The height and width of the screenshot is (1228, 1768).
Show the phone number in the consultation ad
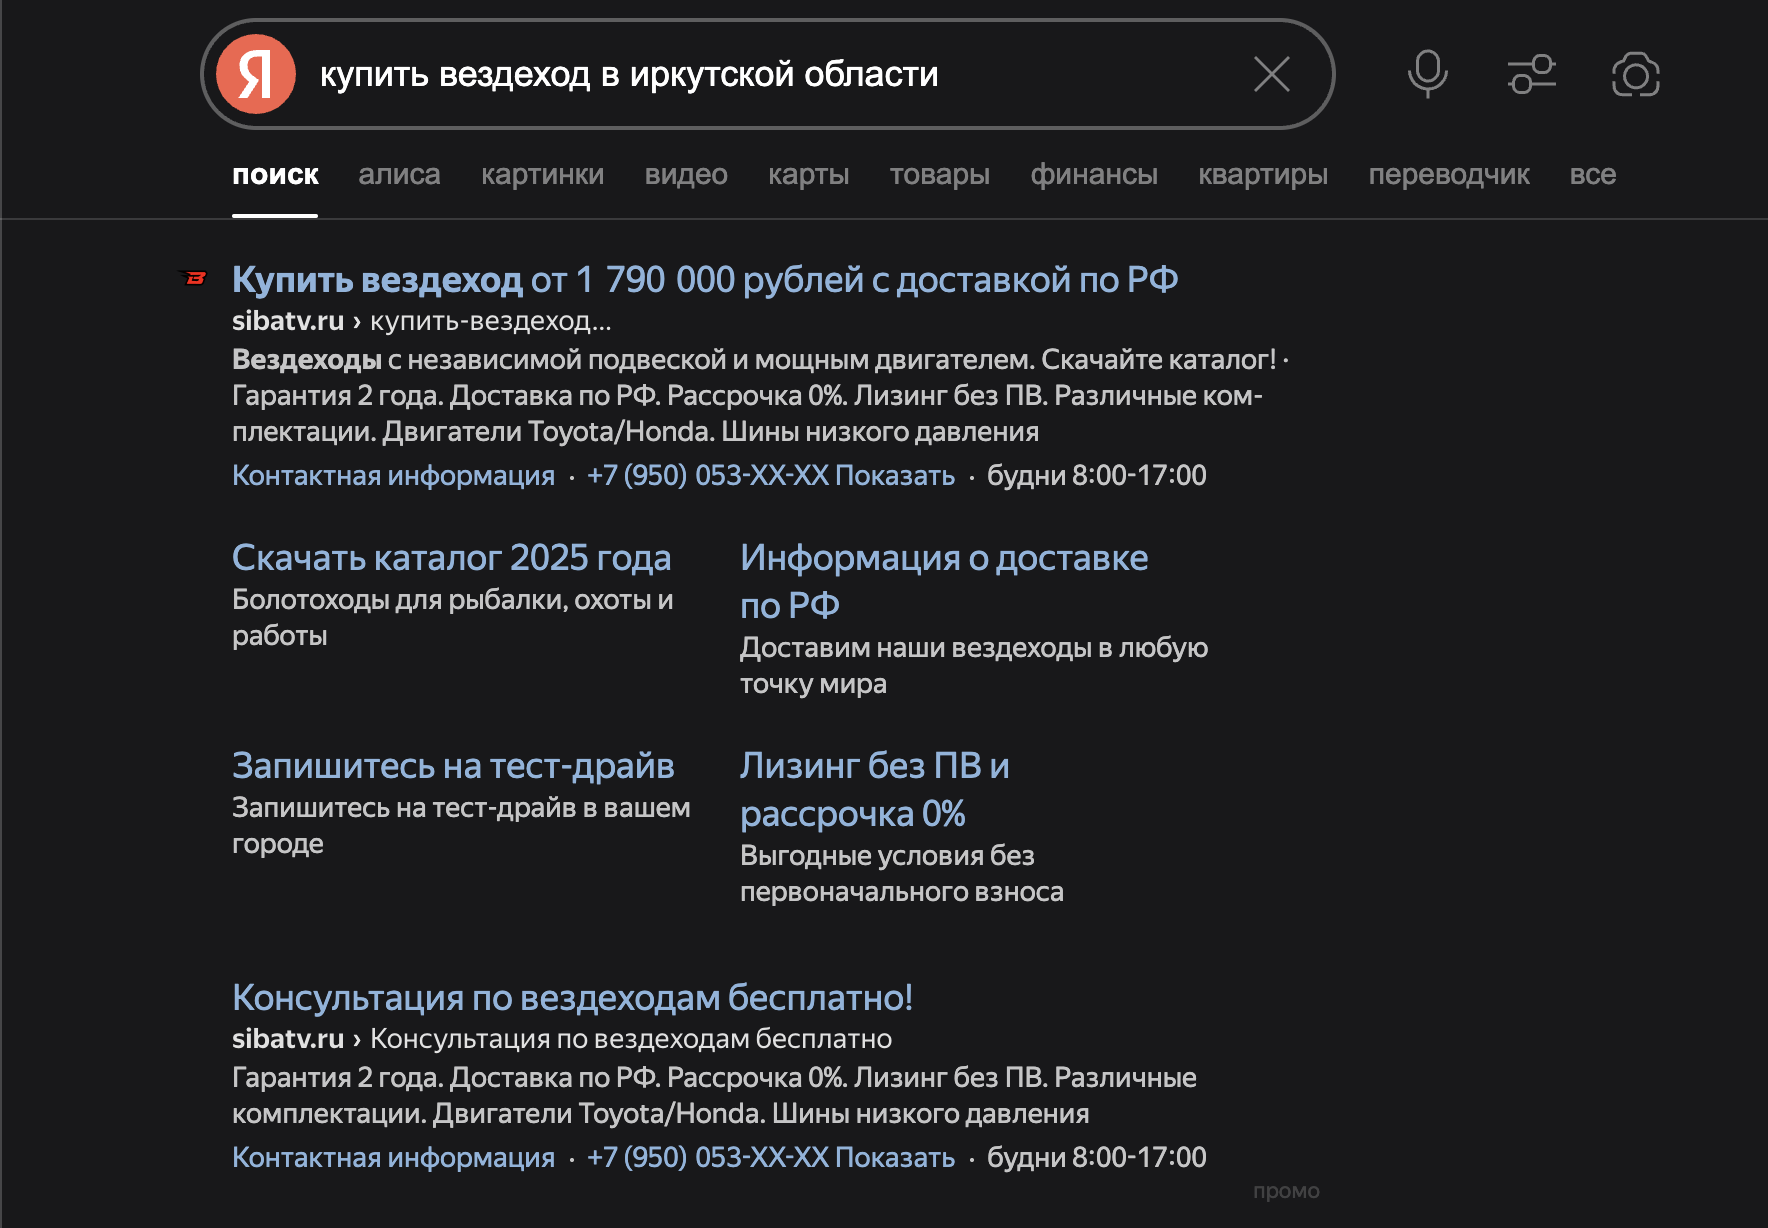coord(771,1157)
